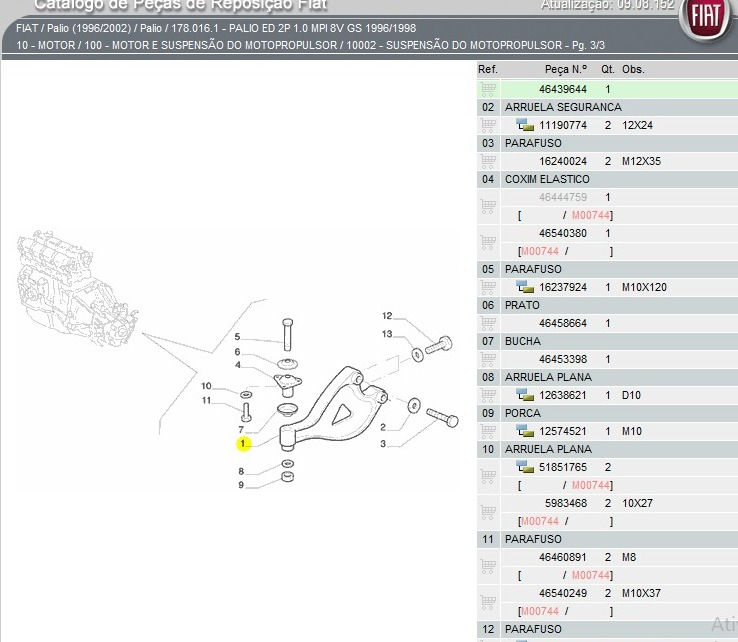
Task: Add arruela plana 12638621 to cart
Action: (x=488, y=395)
